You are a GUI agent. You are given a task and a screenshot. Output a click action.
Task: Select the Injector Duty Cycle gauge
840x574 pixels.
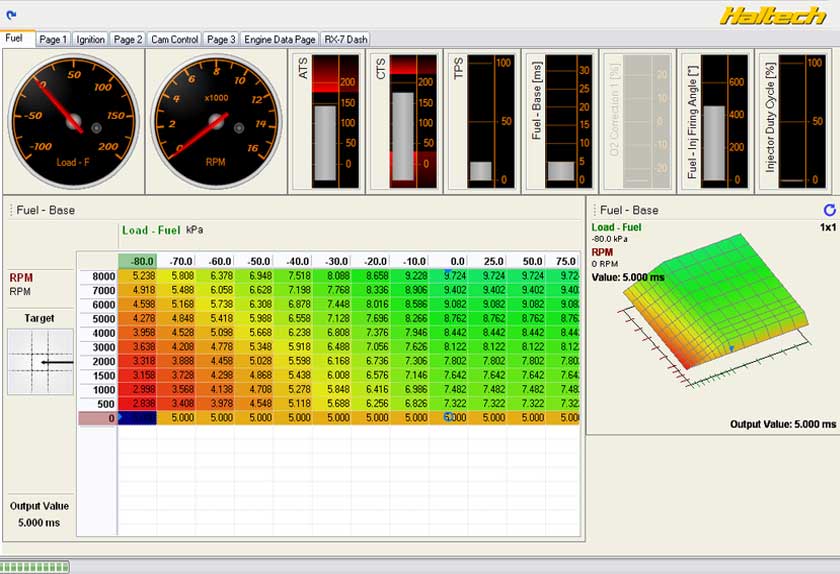(795, 119)
